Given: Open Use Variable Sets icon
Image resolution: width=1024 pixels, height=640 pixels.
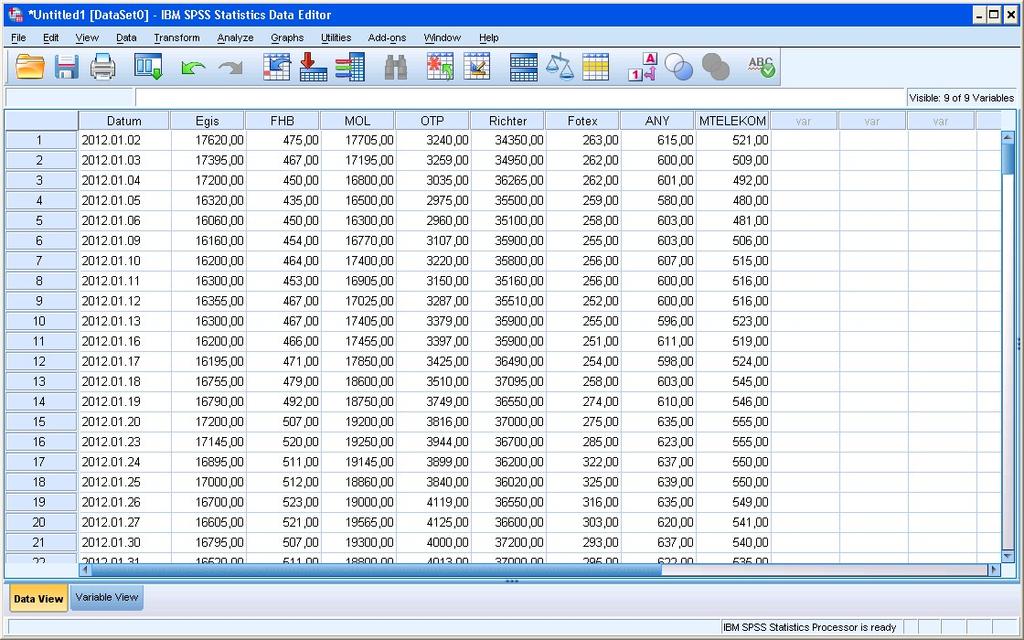Looking at the screenshot, I should tap(679, 67).
